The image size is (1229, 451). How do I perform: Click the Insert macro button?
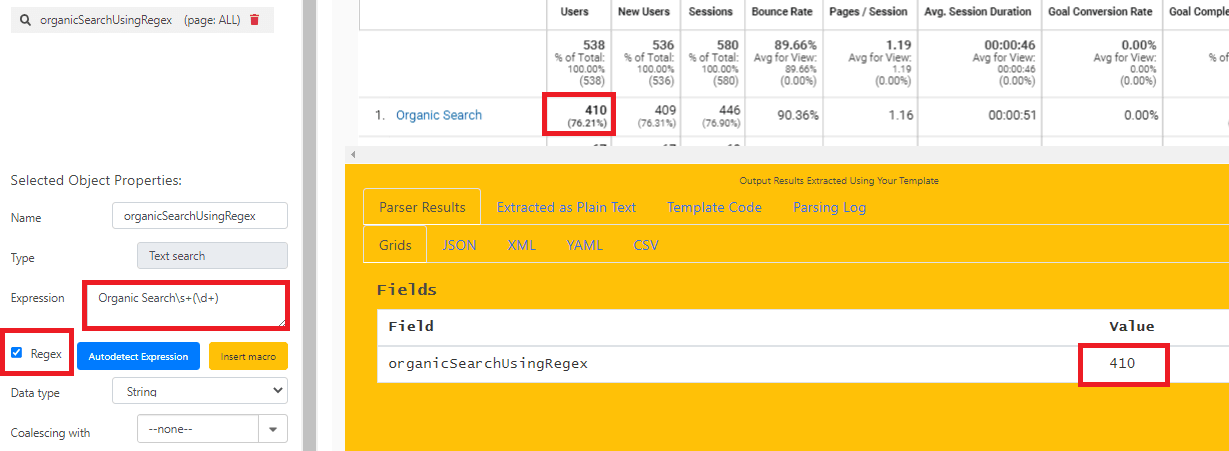point(248,356)
